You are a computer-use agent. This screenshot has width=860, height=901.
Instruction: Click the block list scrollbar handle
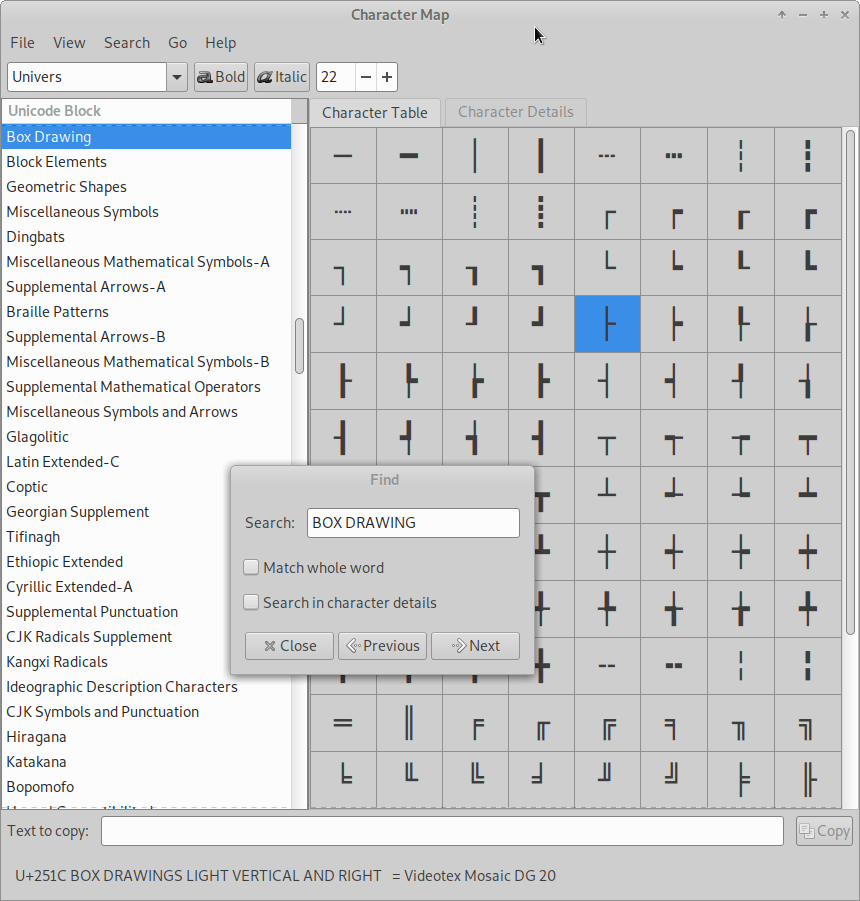[299, 346]
